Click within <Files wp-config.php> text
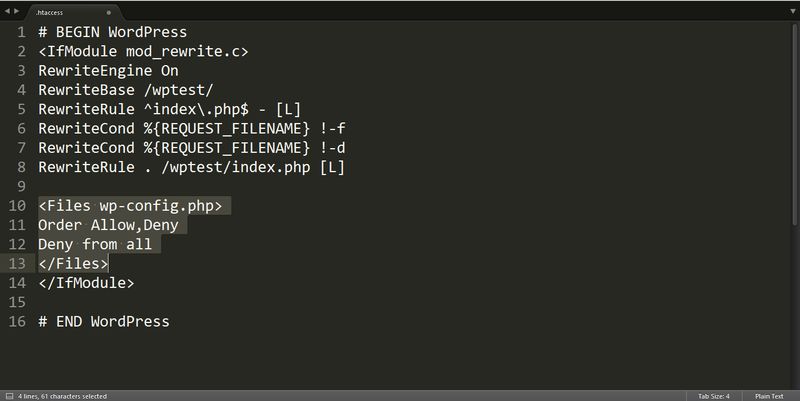Screen dimensions: 800x401 pos(130,206)
